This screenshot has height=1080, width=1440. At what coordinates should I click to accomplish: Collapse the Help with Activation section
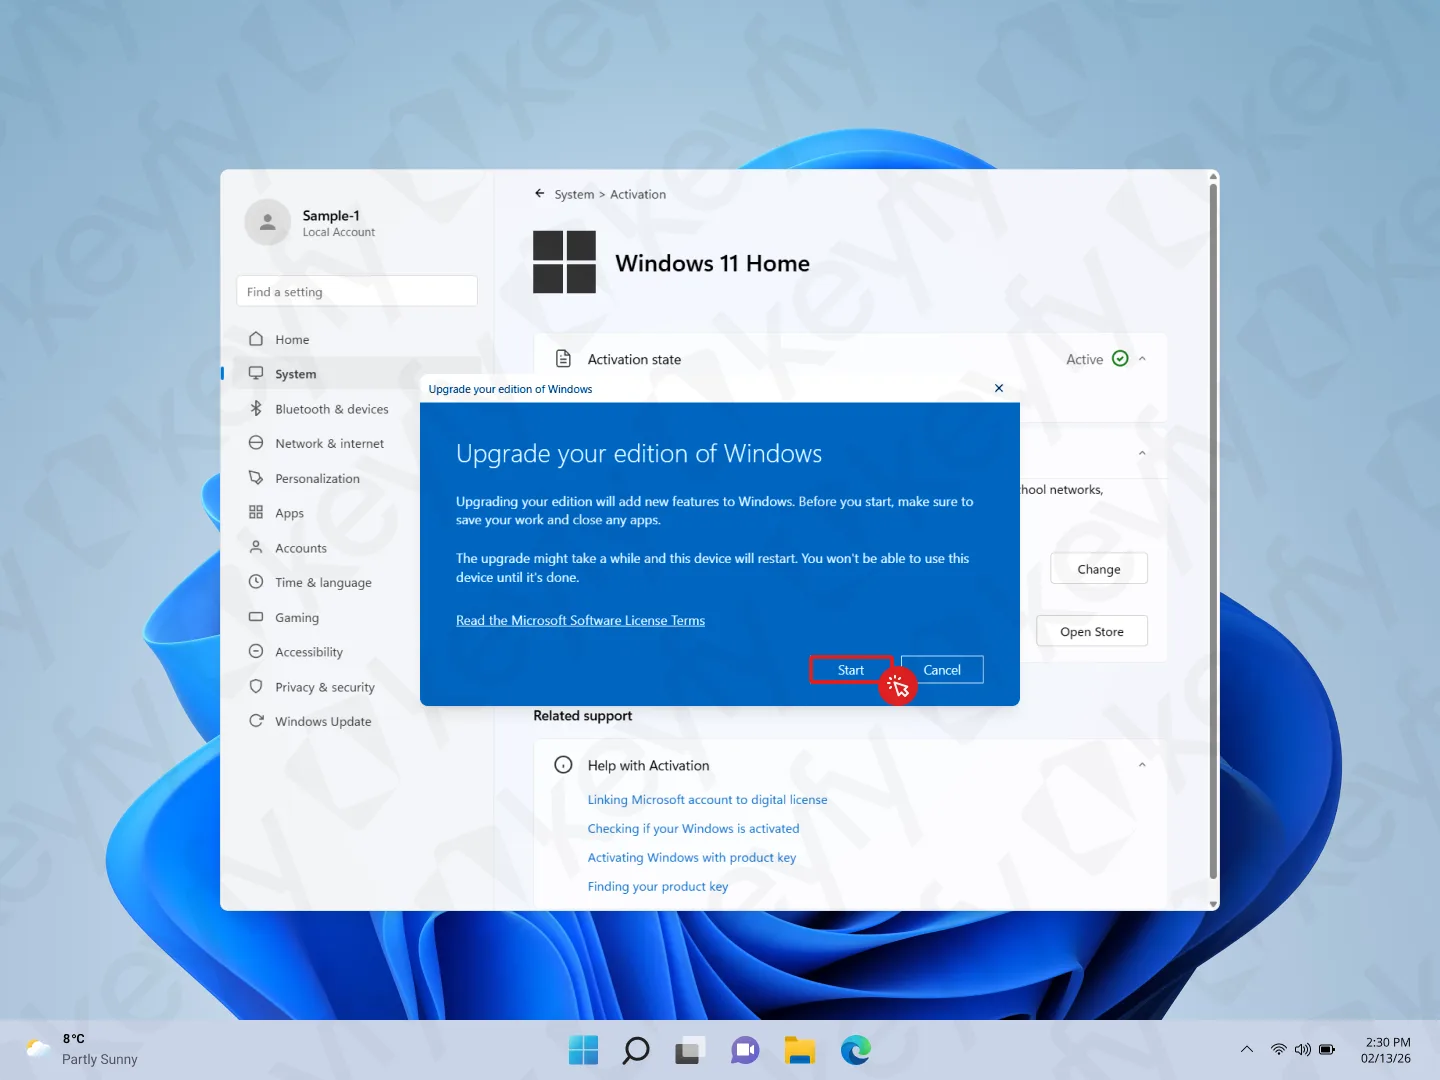pos(1142,765)
